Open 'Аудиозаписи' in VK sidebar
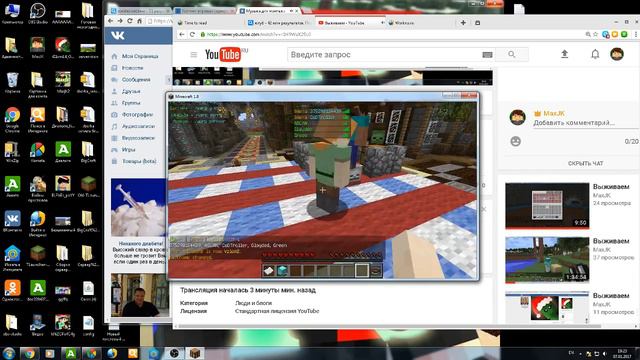The height and width of the screenshot is (360, 640). coord(138,127)
